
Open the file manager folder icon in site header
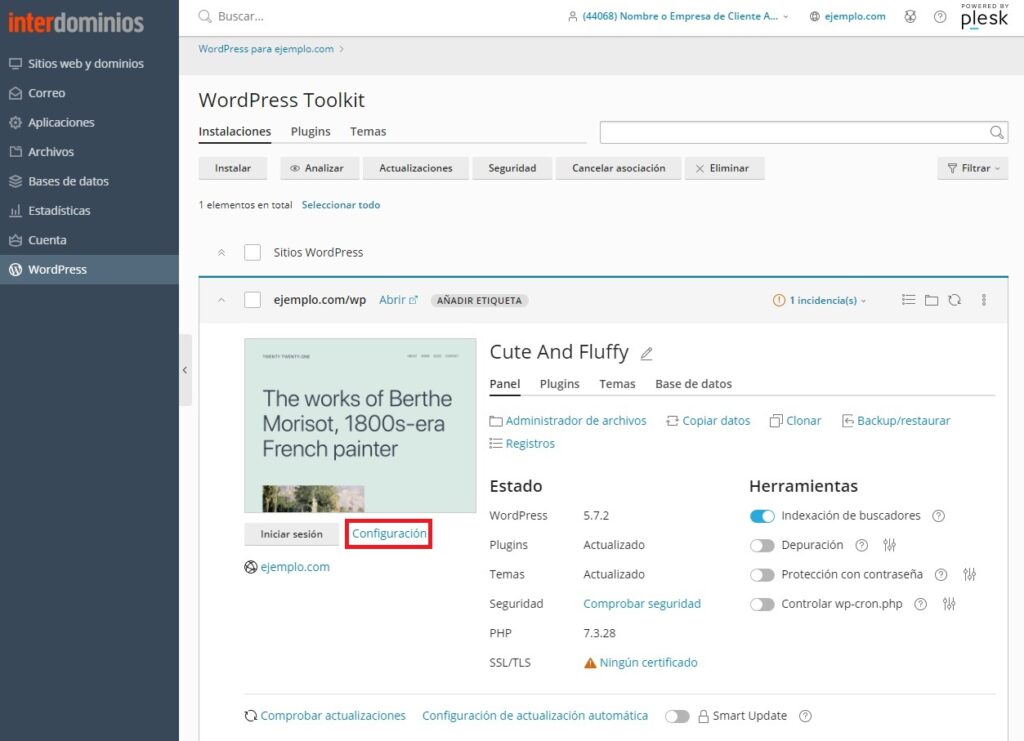(931, 300)
